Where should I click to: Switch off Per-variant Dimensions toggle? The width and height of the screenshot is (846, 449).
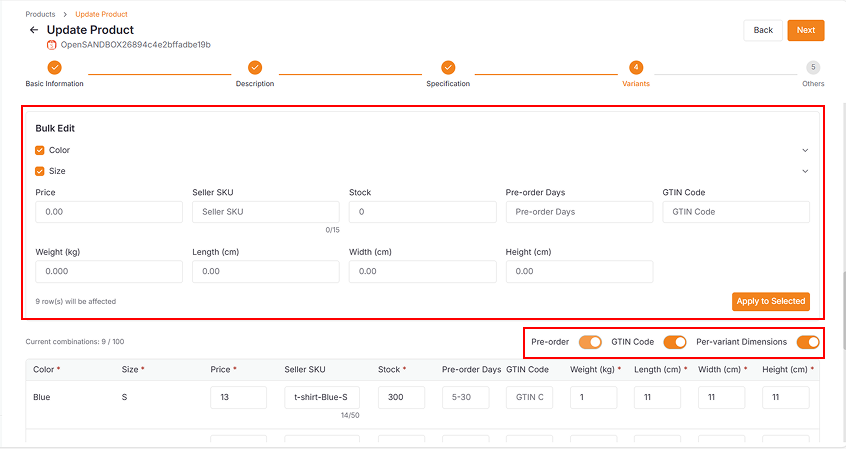point(808,342)
